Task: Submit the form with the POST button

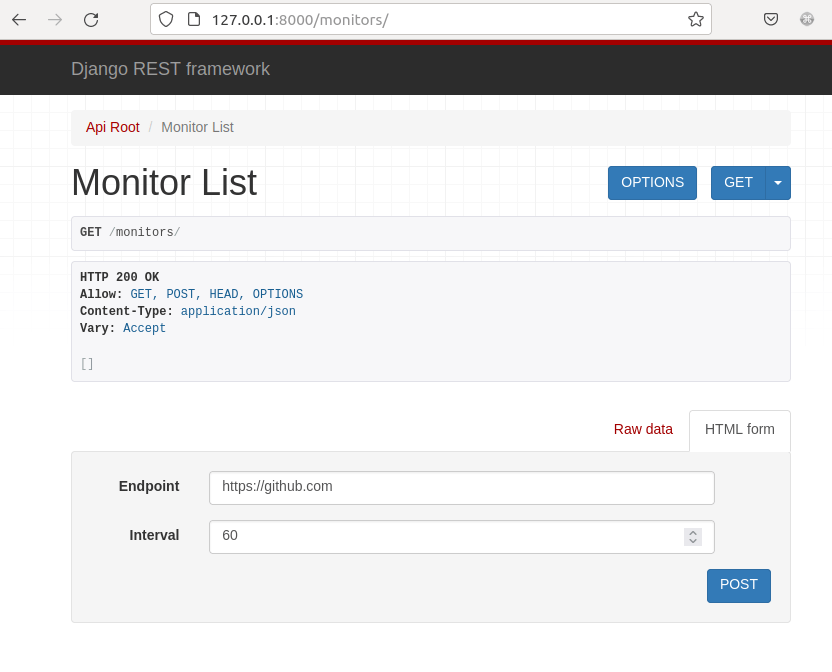Action: tap(738, 585)
